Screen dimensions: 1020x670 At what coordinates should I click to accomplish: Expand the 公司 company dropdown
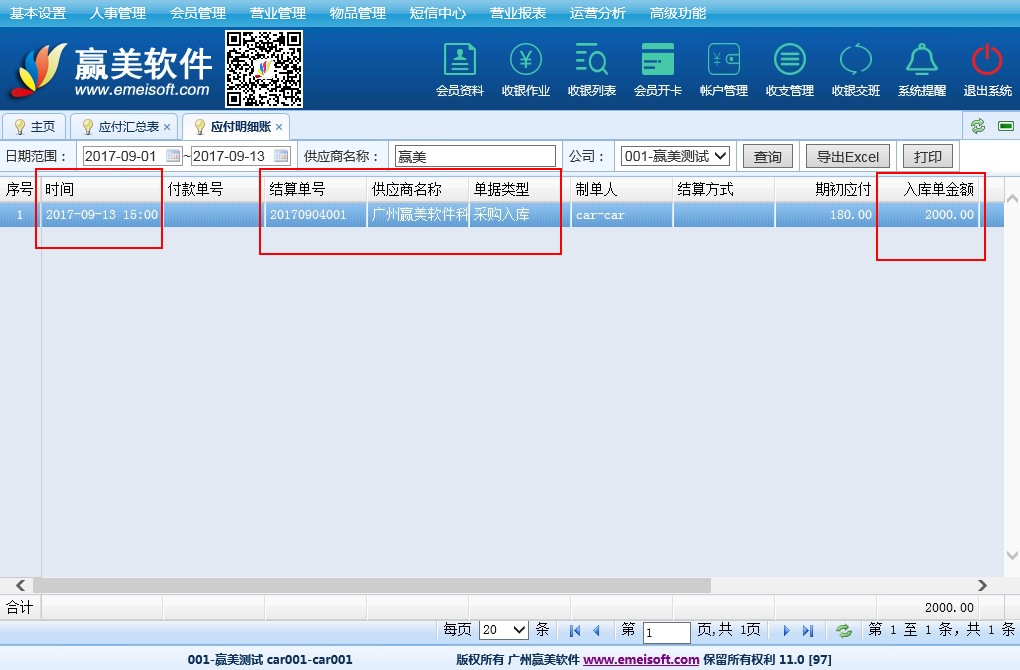pos(719,156)
